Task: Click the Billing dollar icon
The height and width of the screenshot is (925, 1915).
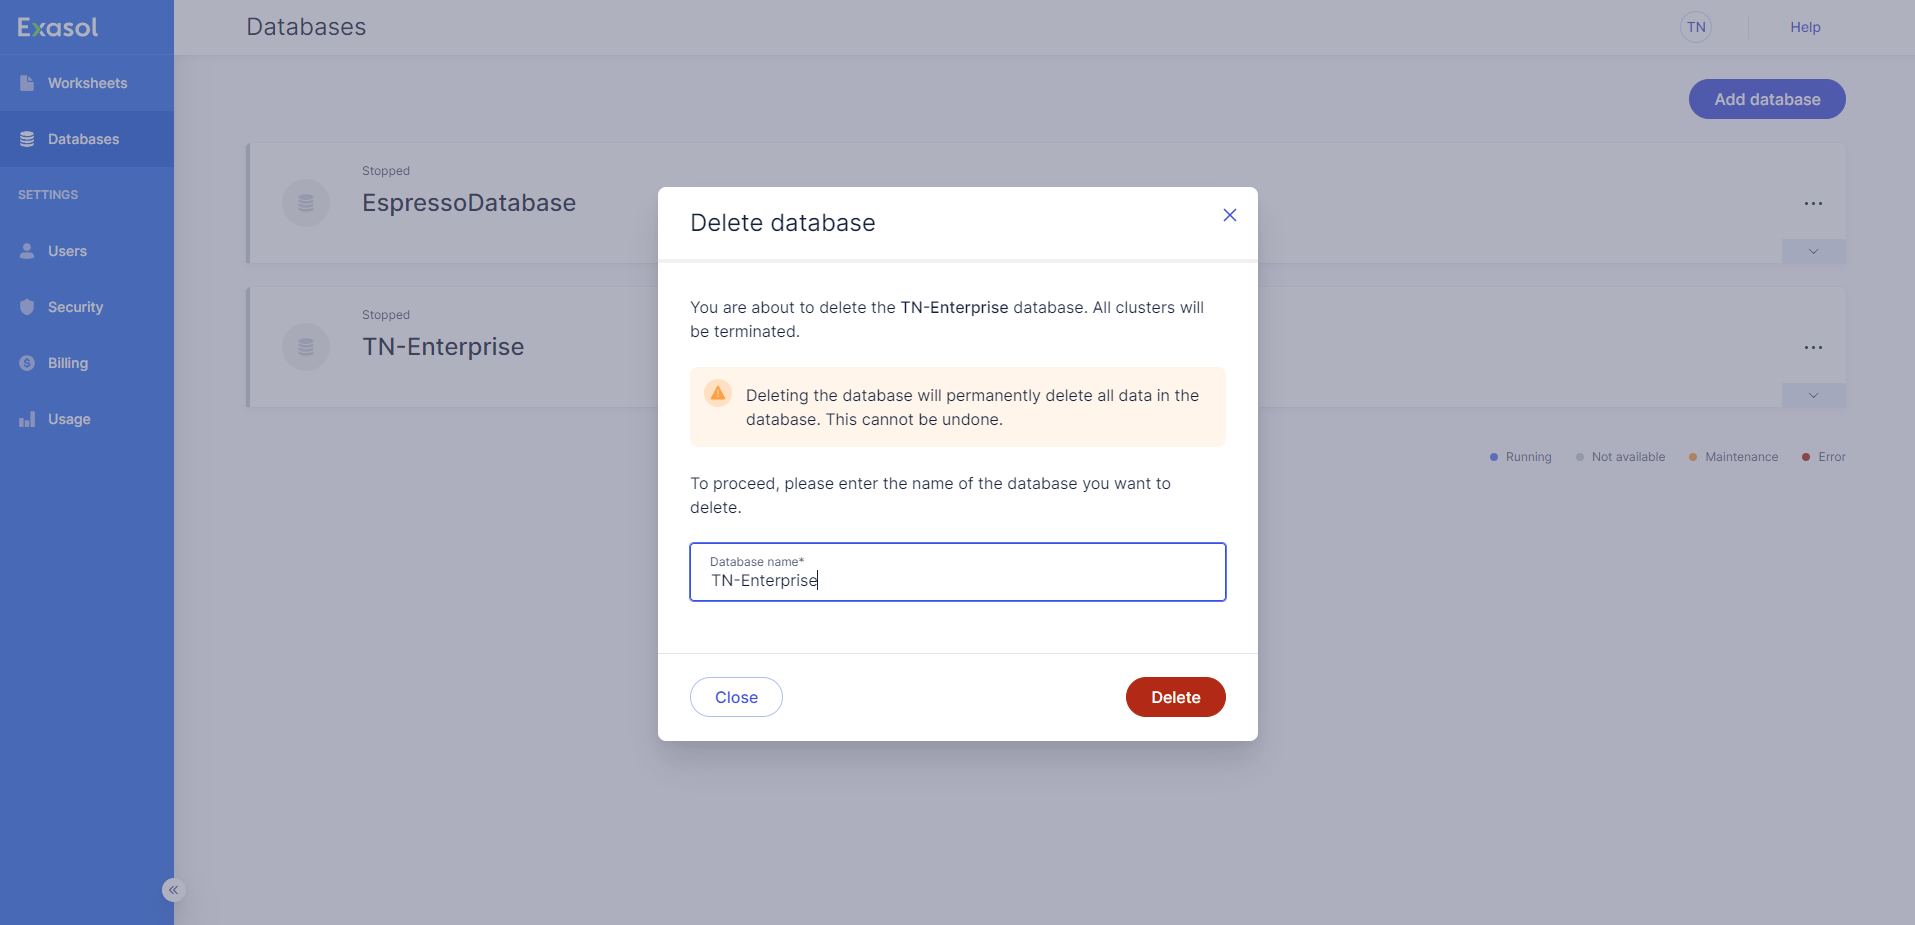Action: pos(27,363)
